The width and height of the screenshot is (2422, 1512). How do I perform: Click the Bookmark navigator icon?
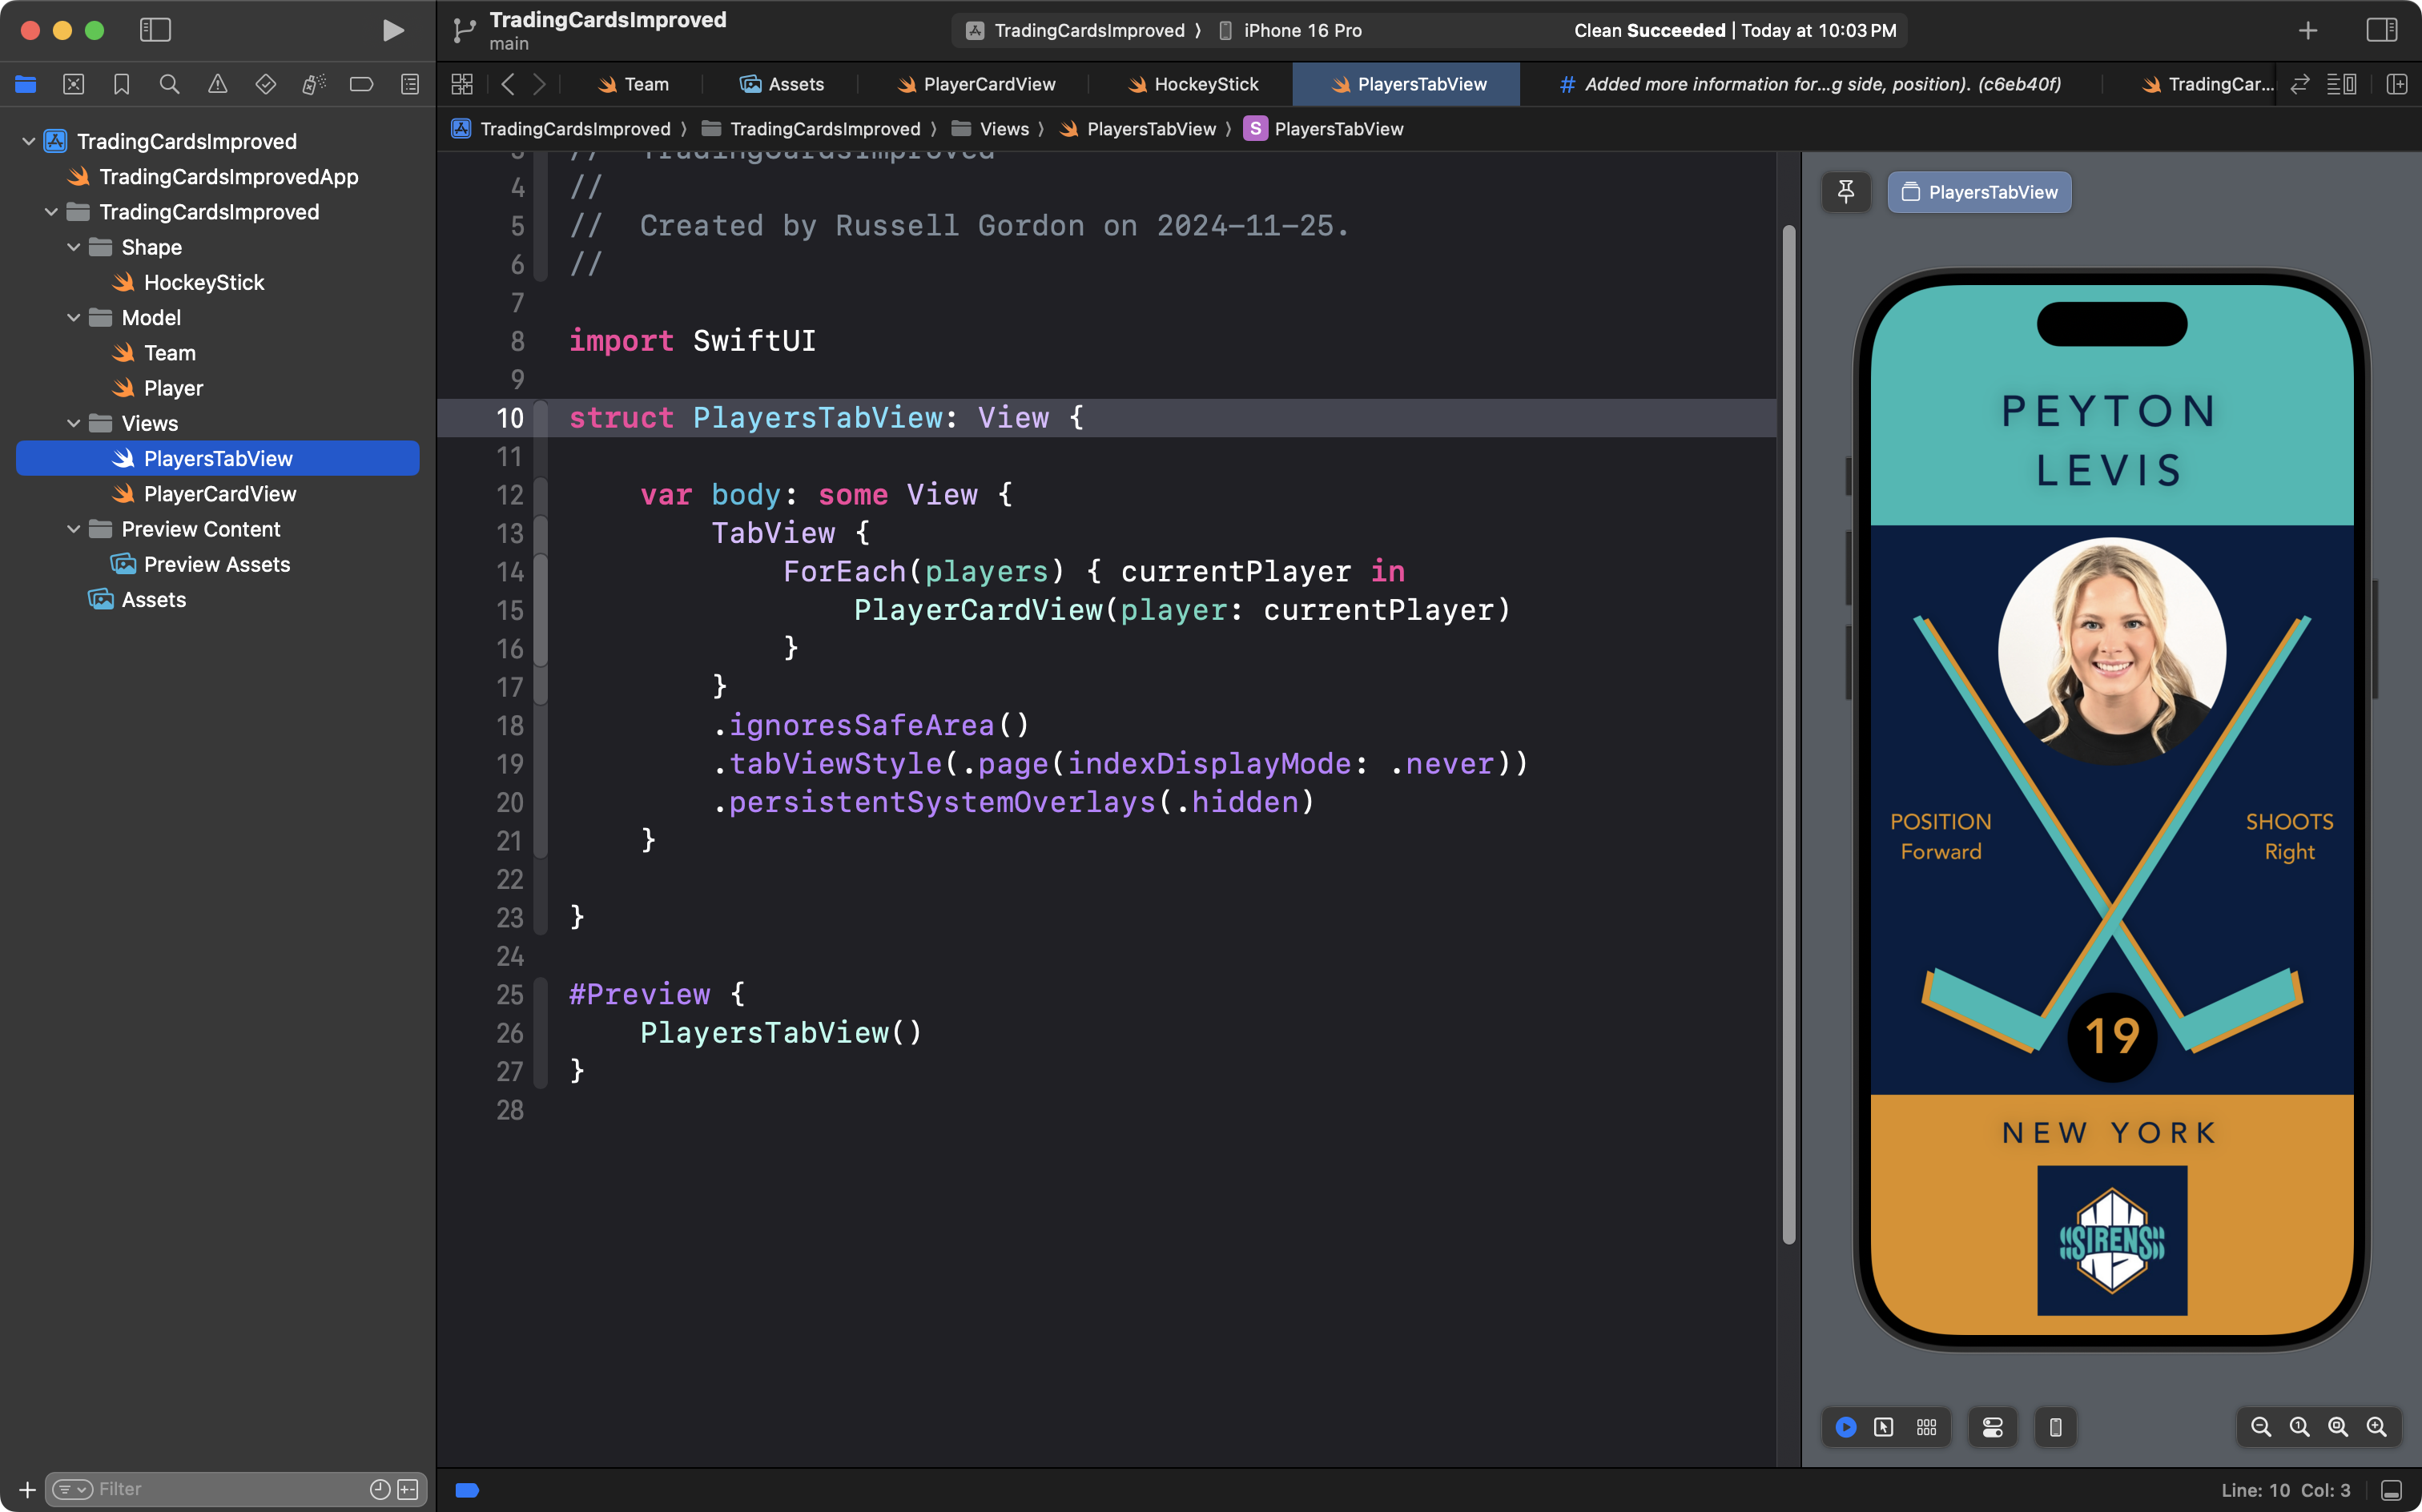121,84
